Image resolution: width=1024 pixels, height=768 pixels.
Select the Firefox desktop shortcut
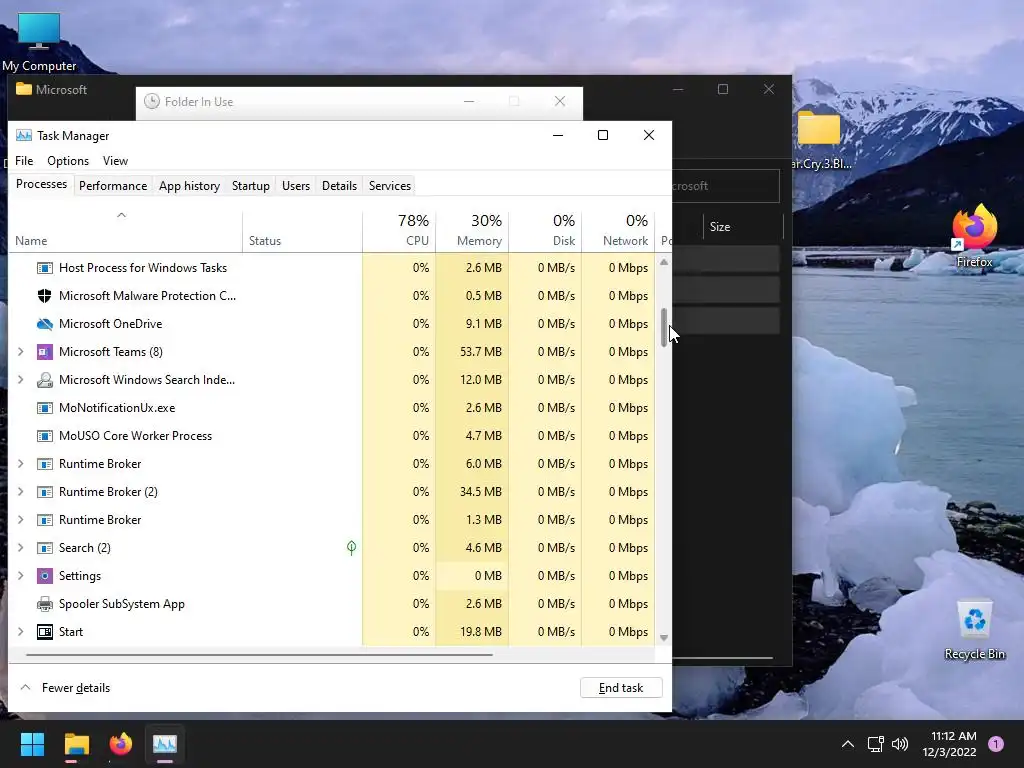pos(974,236)
